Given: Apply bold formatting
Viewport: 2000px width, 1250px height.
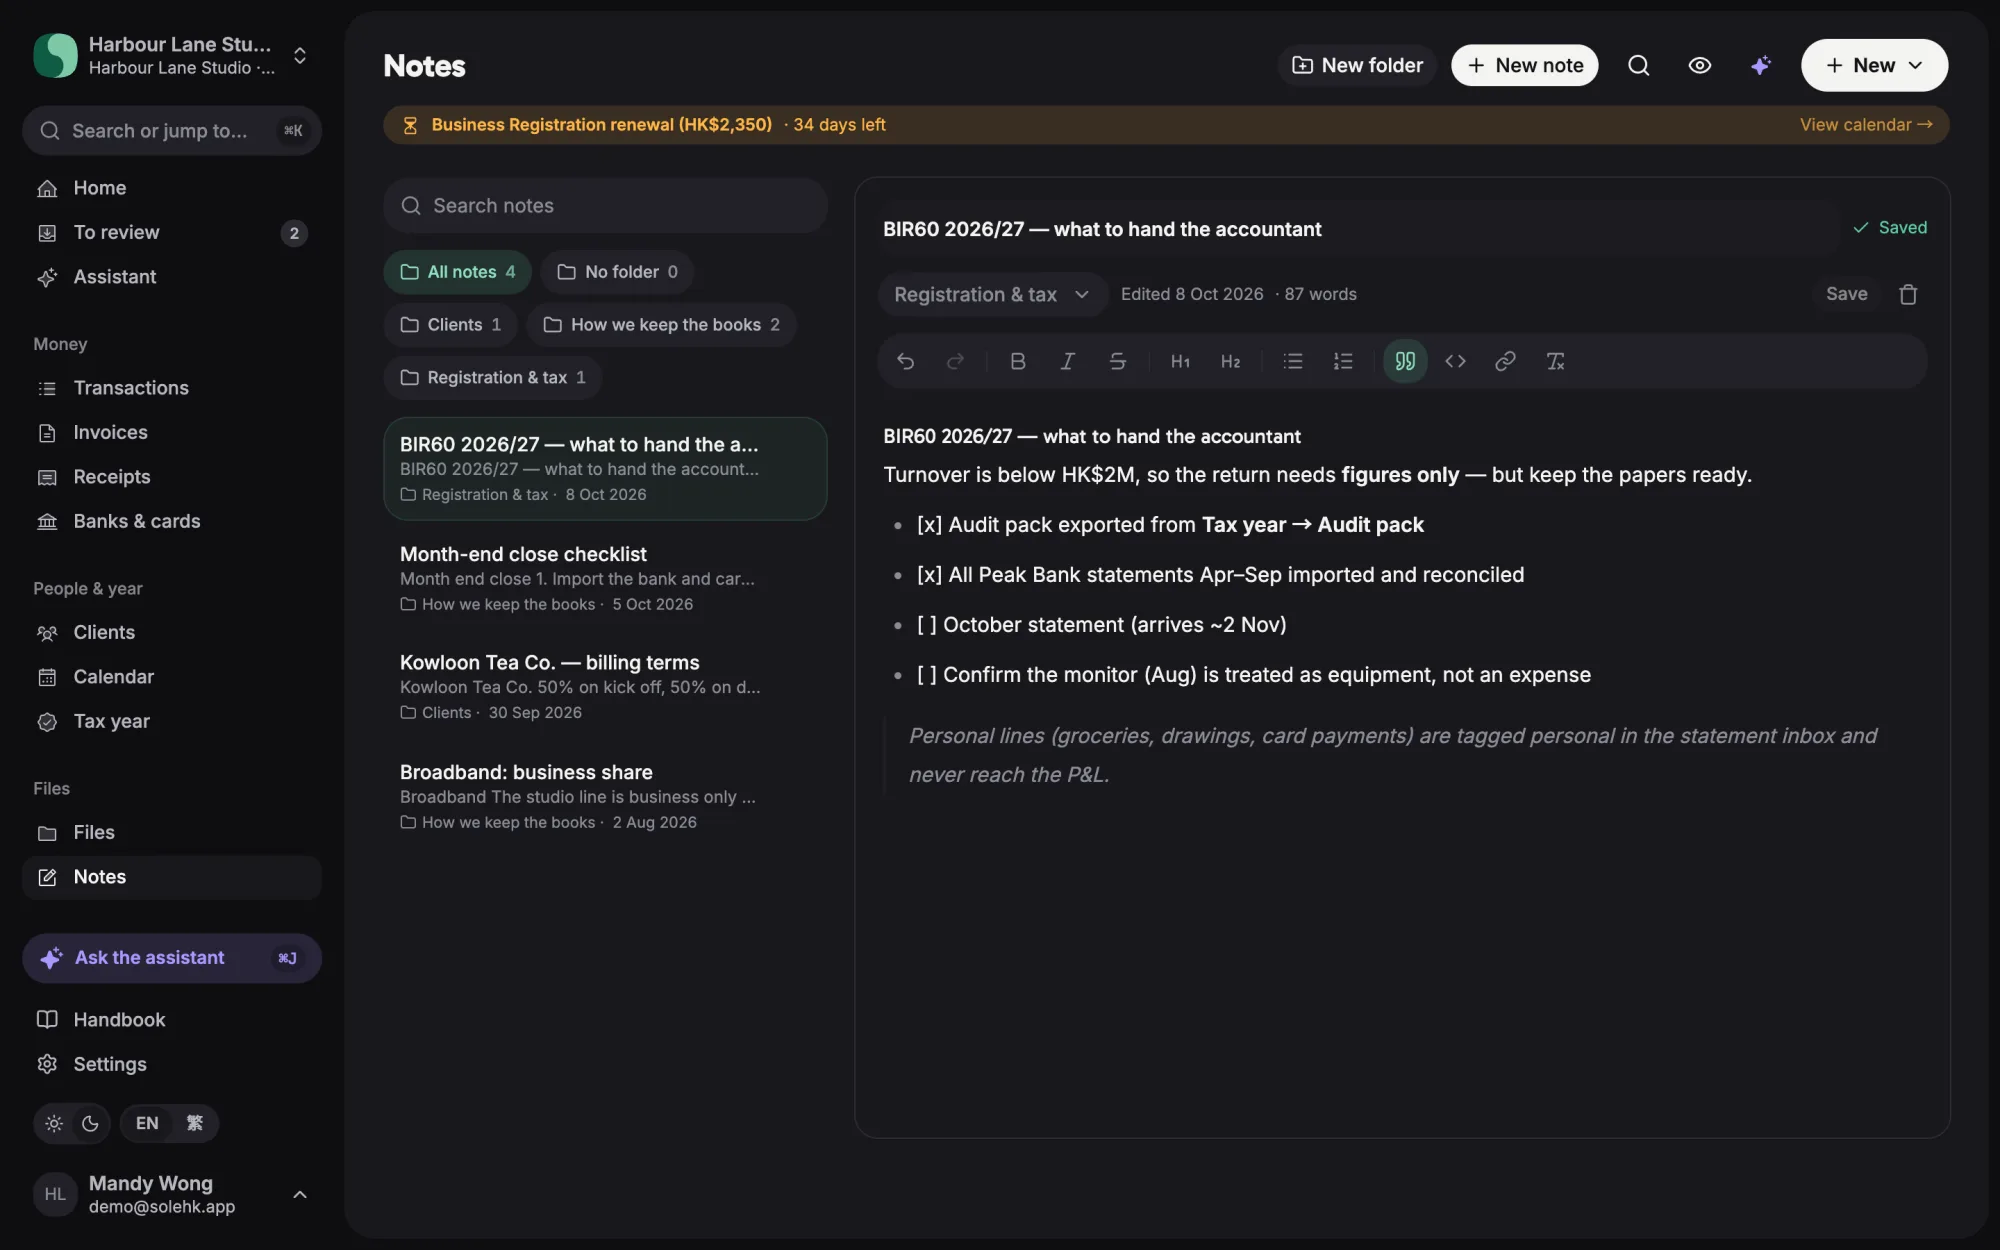Looking at the screenshot, I should point(1017,361).
